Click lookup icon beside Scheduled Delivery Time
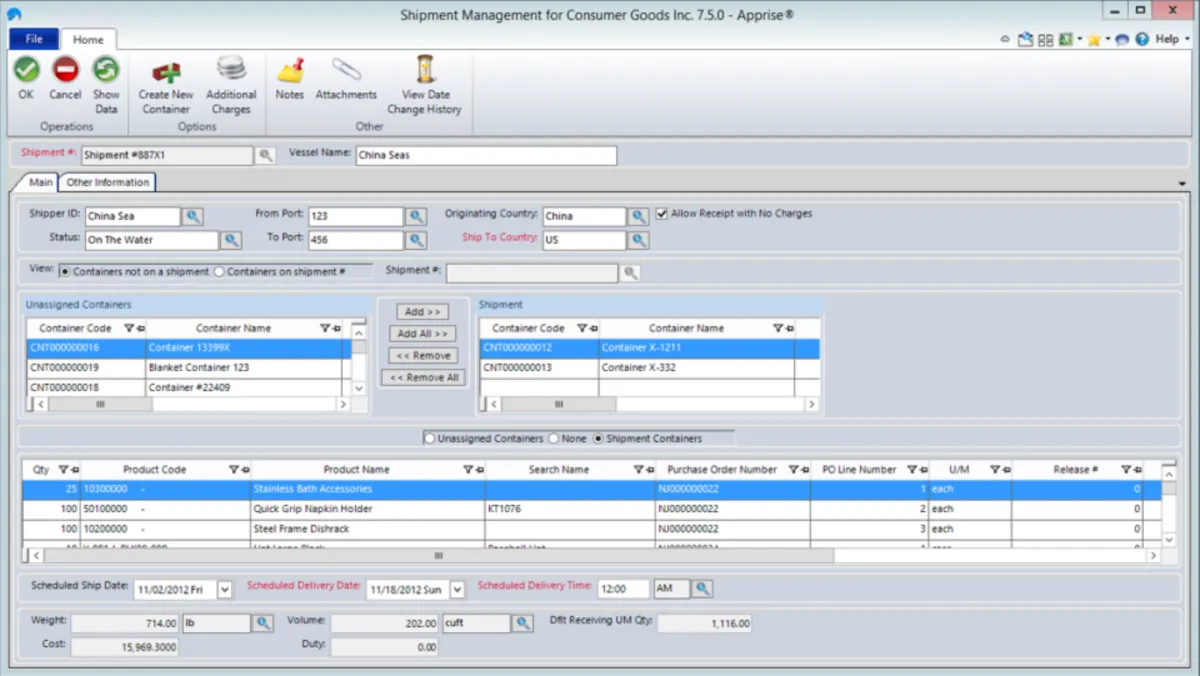Viewport: 1200px width, 676px height. (703, 589)
